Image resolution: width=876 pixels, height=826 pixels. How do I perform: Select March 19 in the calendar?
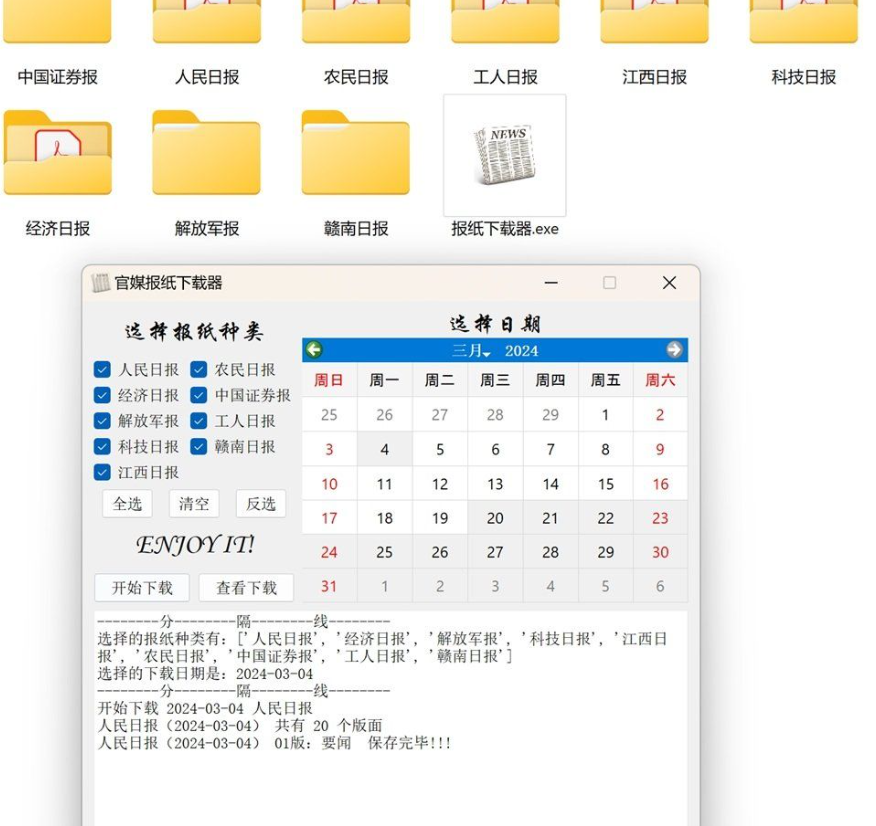[x=440, y=518]
